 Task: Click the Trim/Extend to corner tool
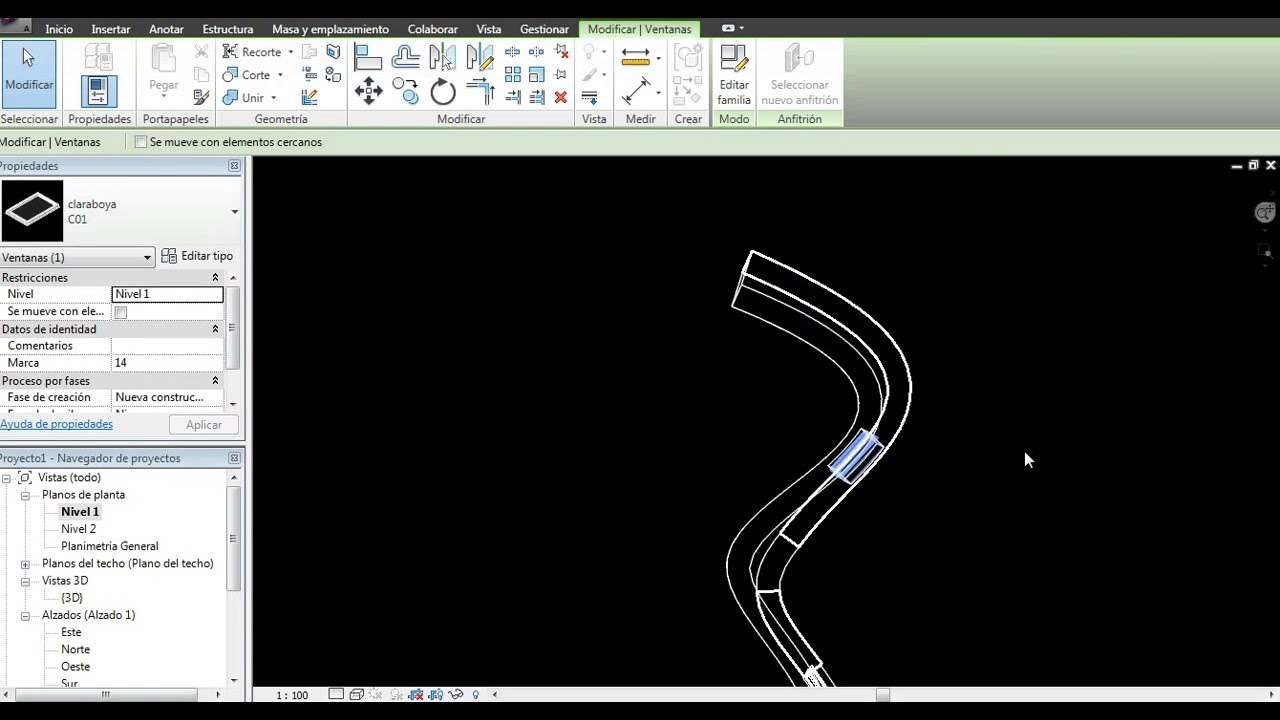(481, 92)
